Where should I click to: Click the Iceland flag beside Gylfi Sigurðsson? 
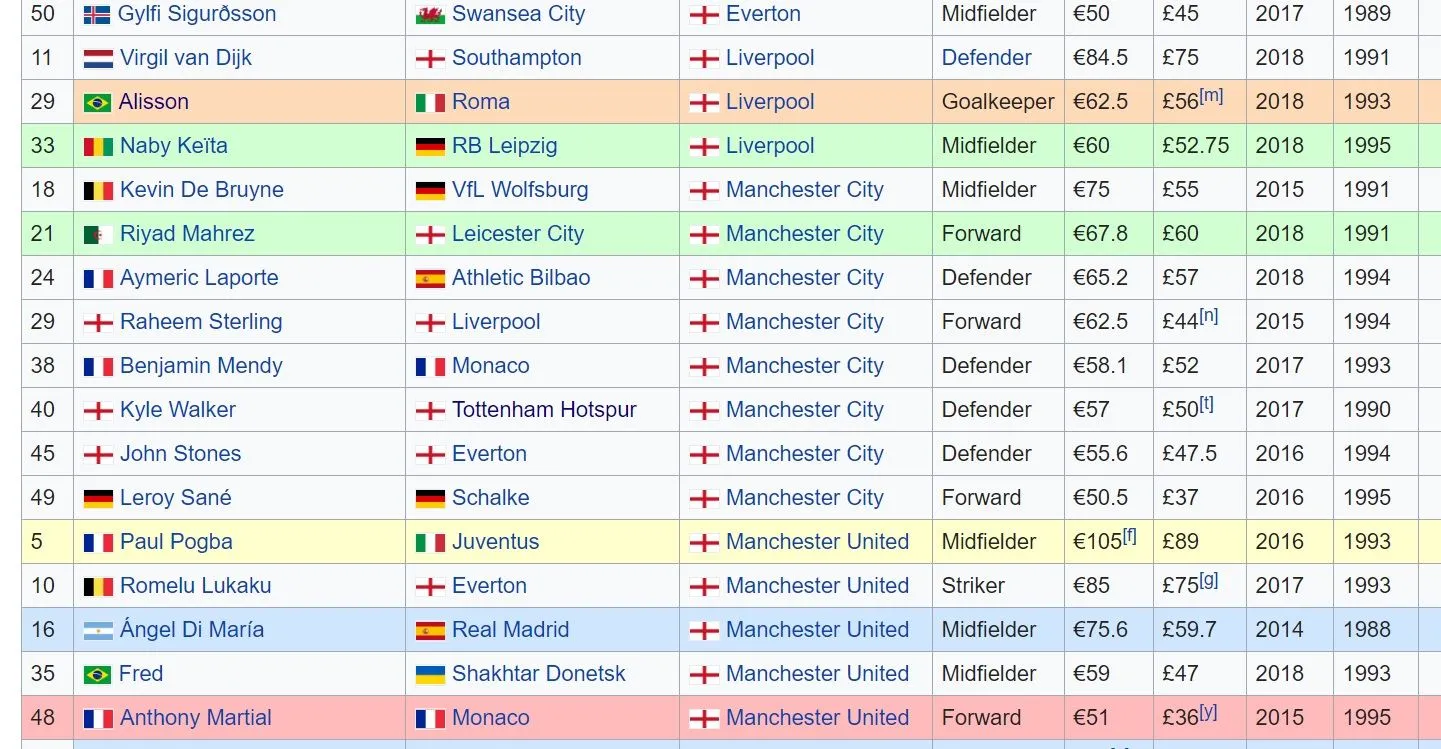[97, 15]
